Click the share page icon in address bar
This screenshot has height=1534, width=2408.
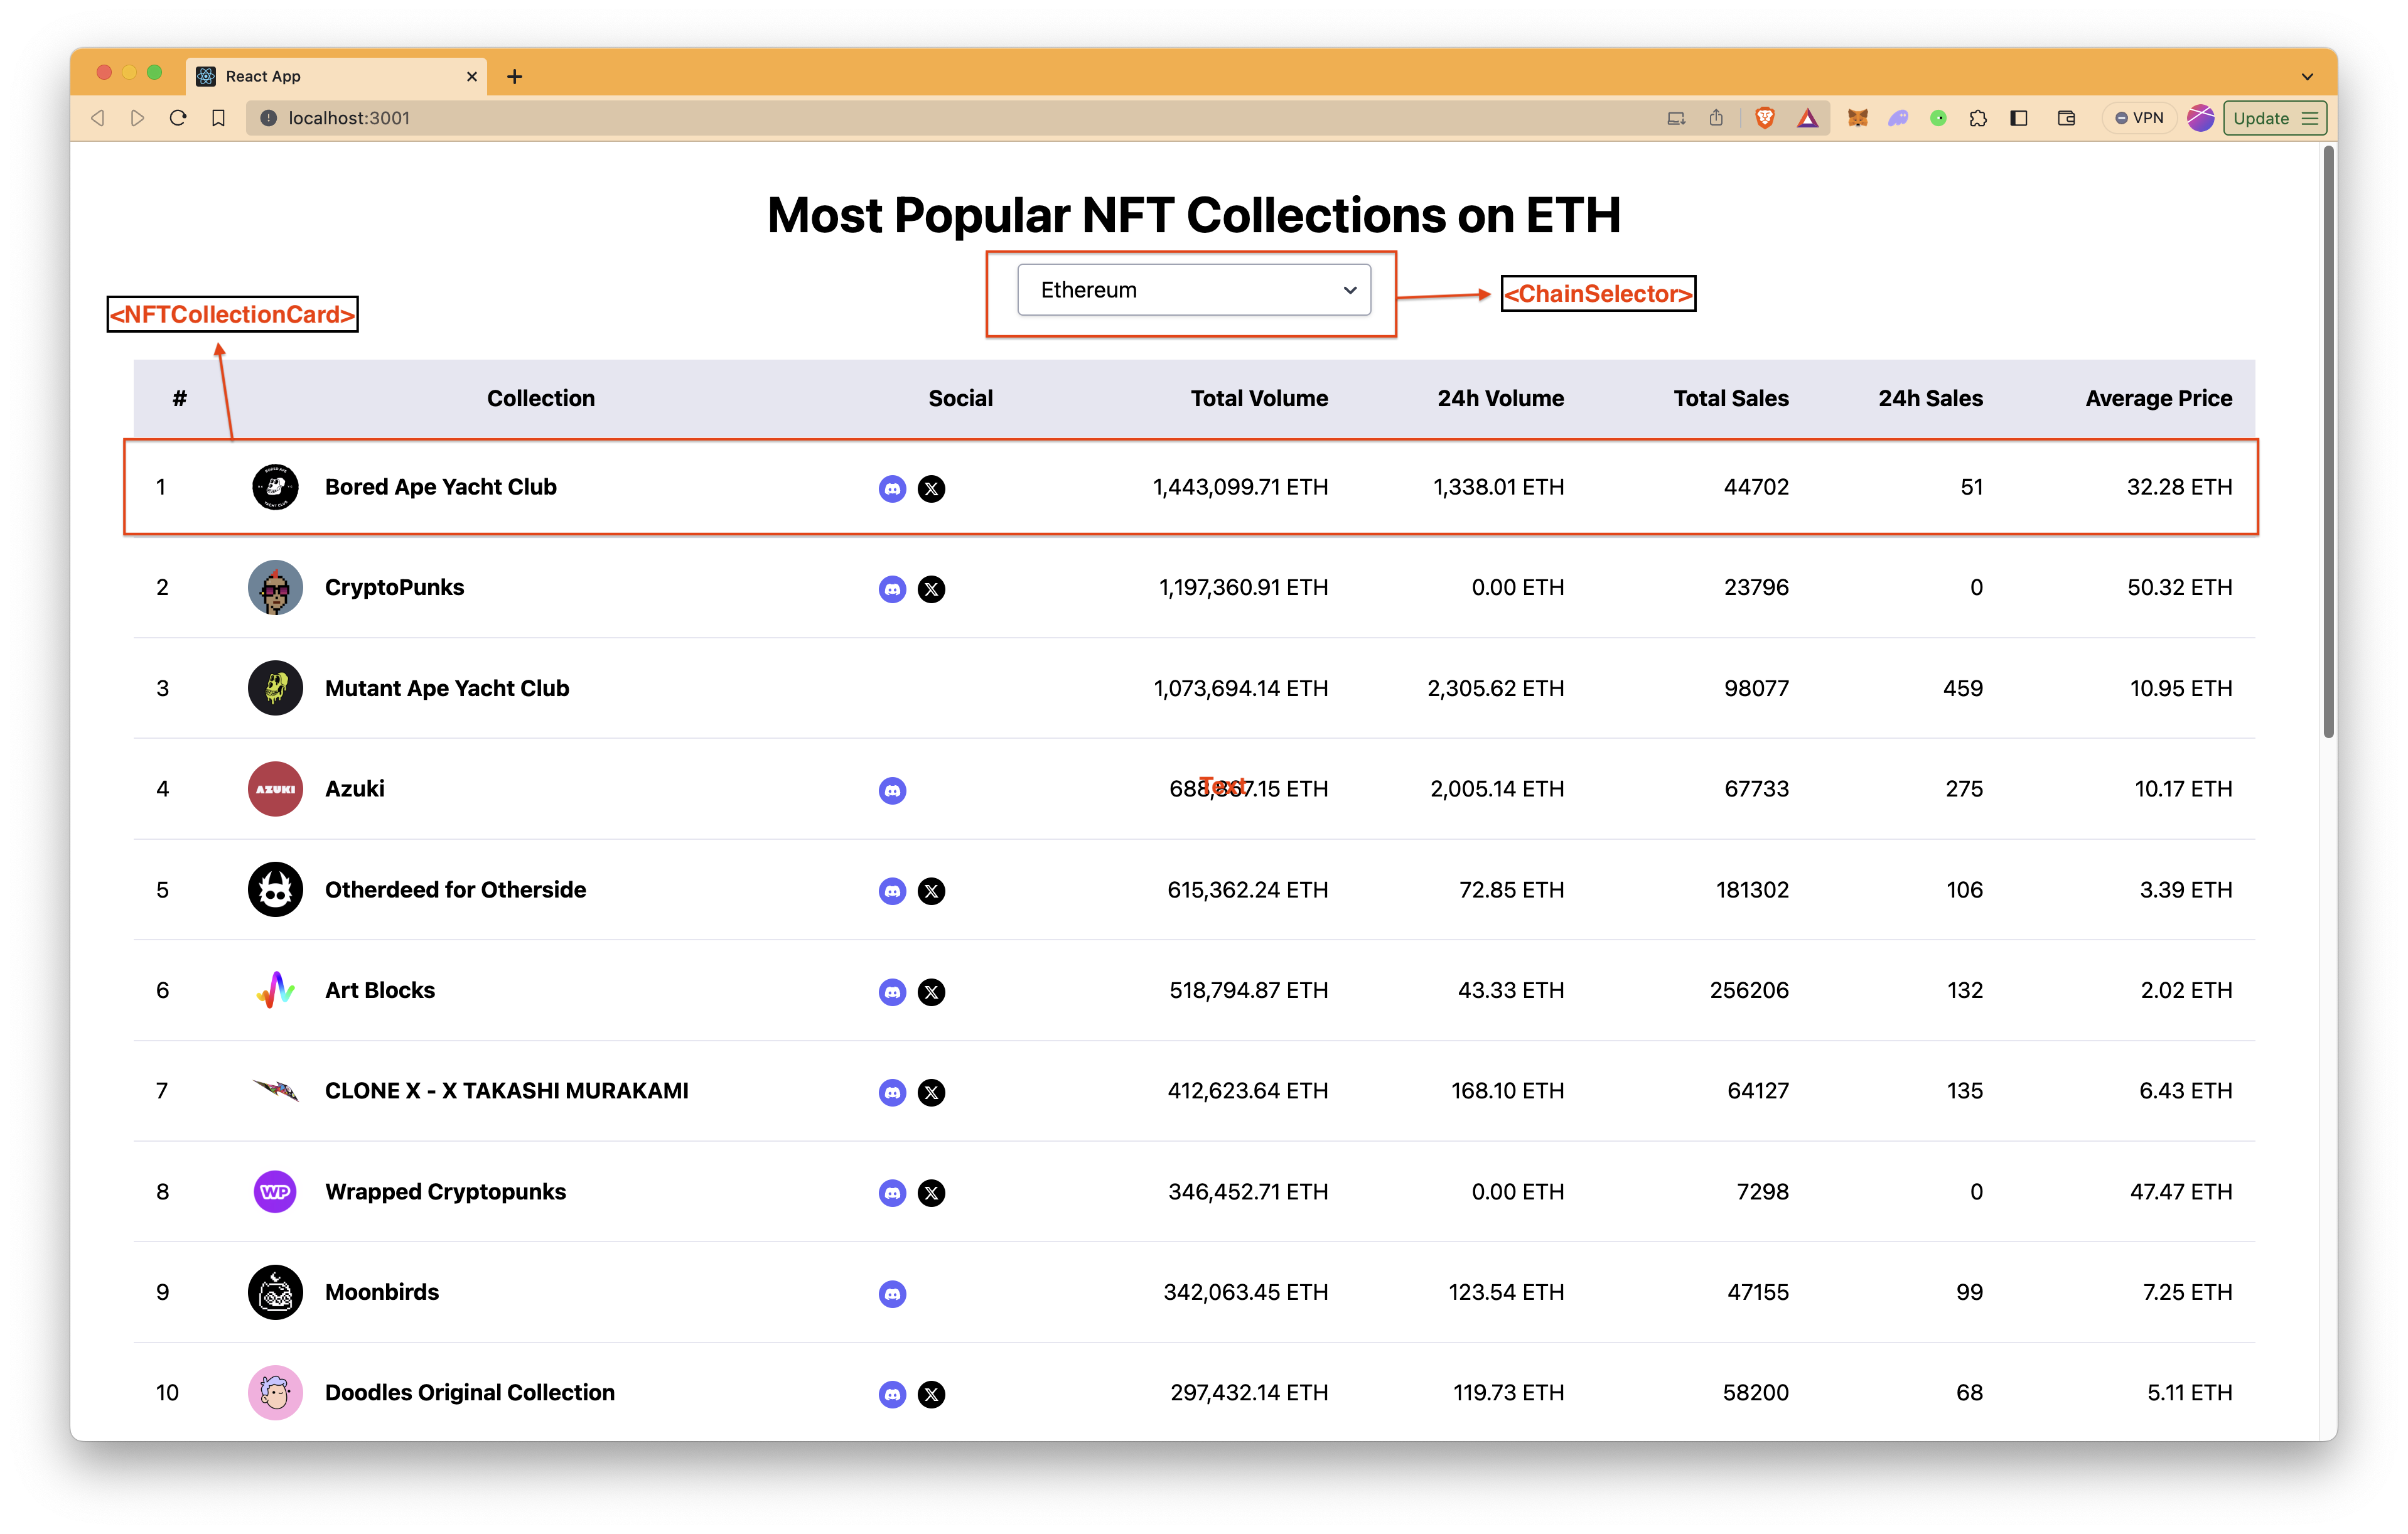(1715, 118)
